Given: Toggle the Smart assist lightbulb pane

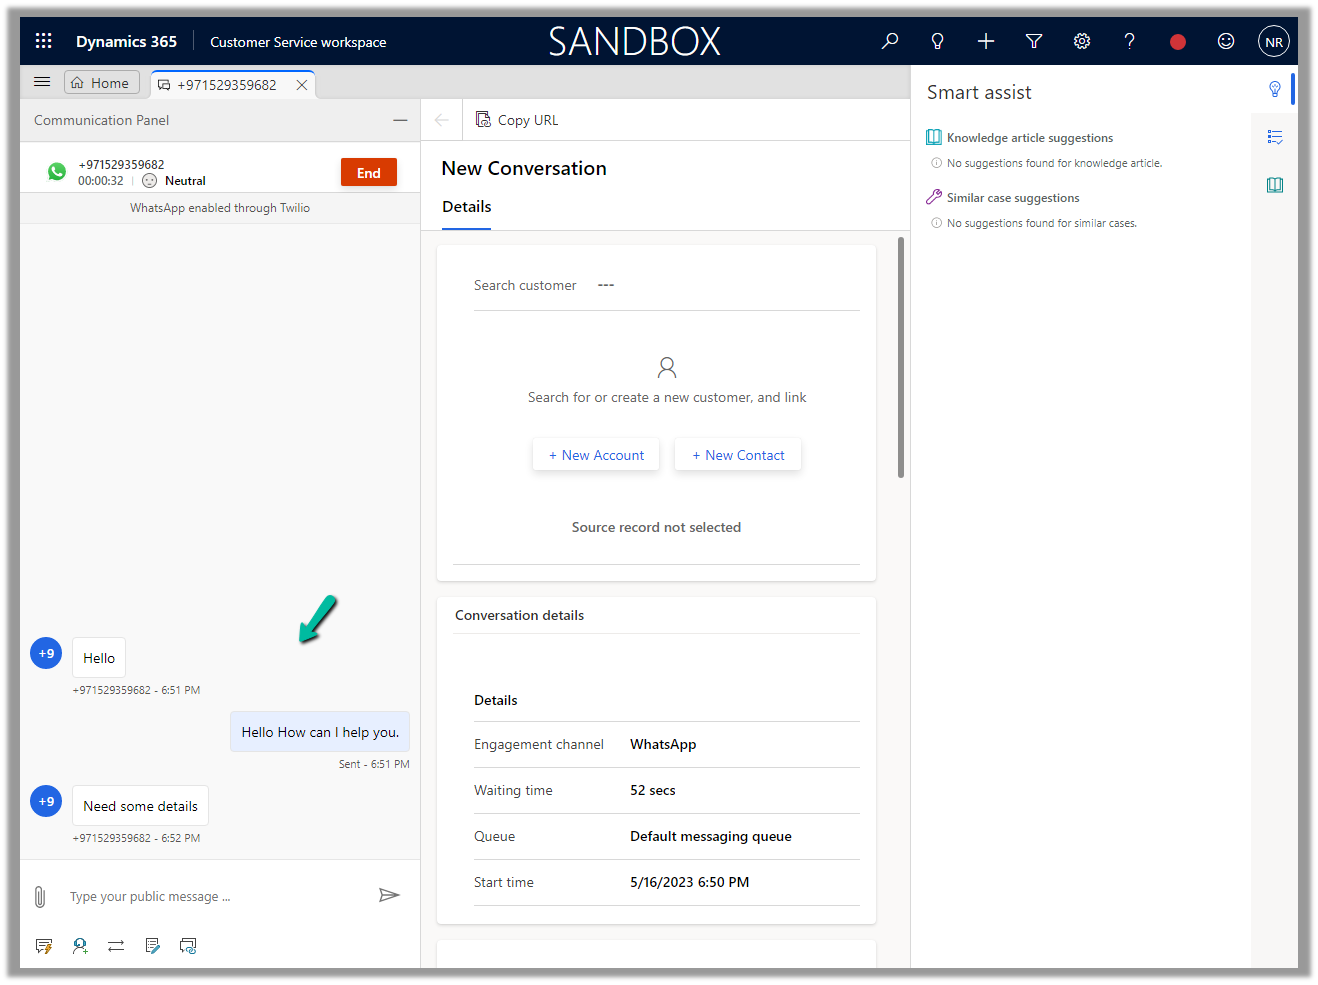Looking at the screenshot, I should [1275, 89].
